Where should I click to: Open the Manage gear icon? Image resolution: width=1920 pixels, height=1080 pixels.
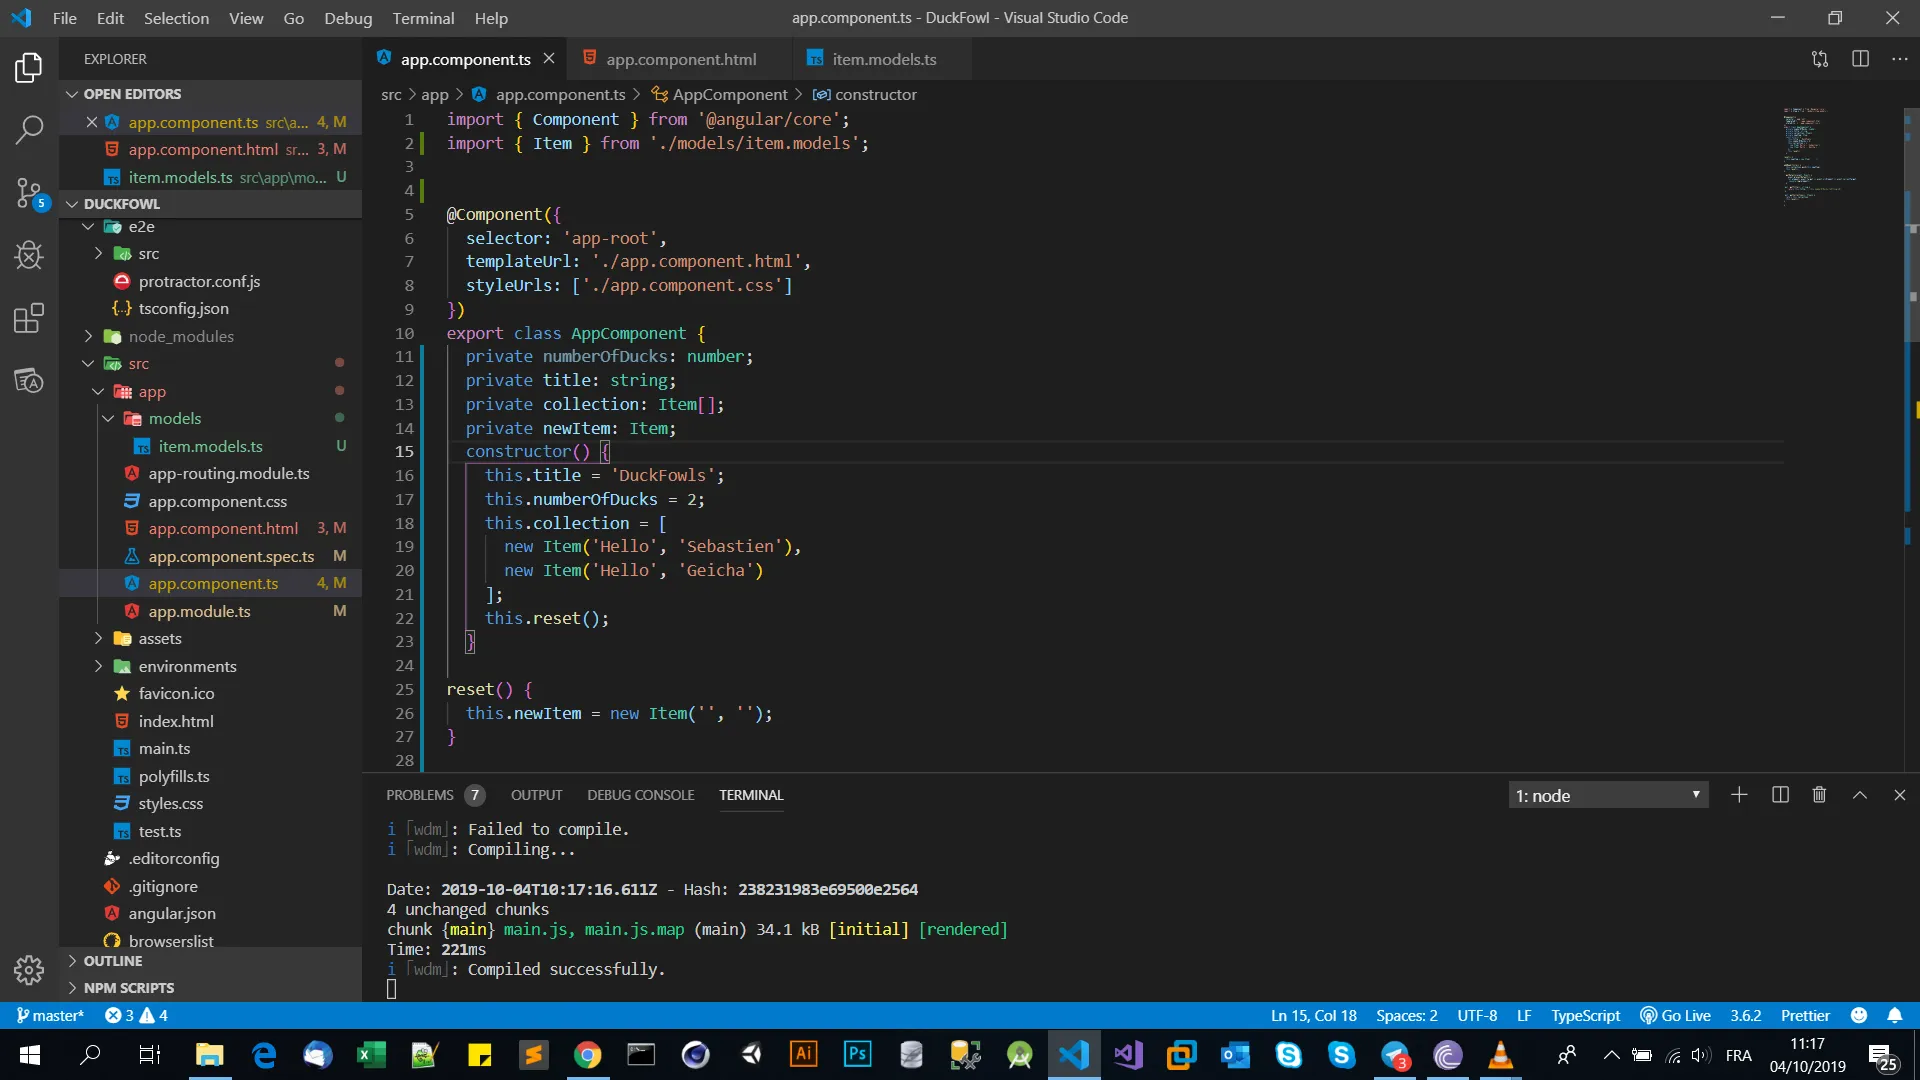click(x=29, y=969)
